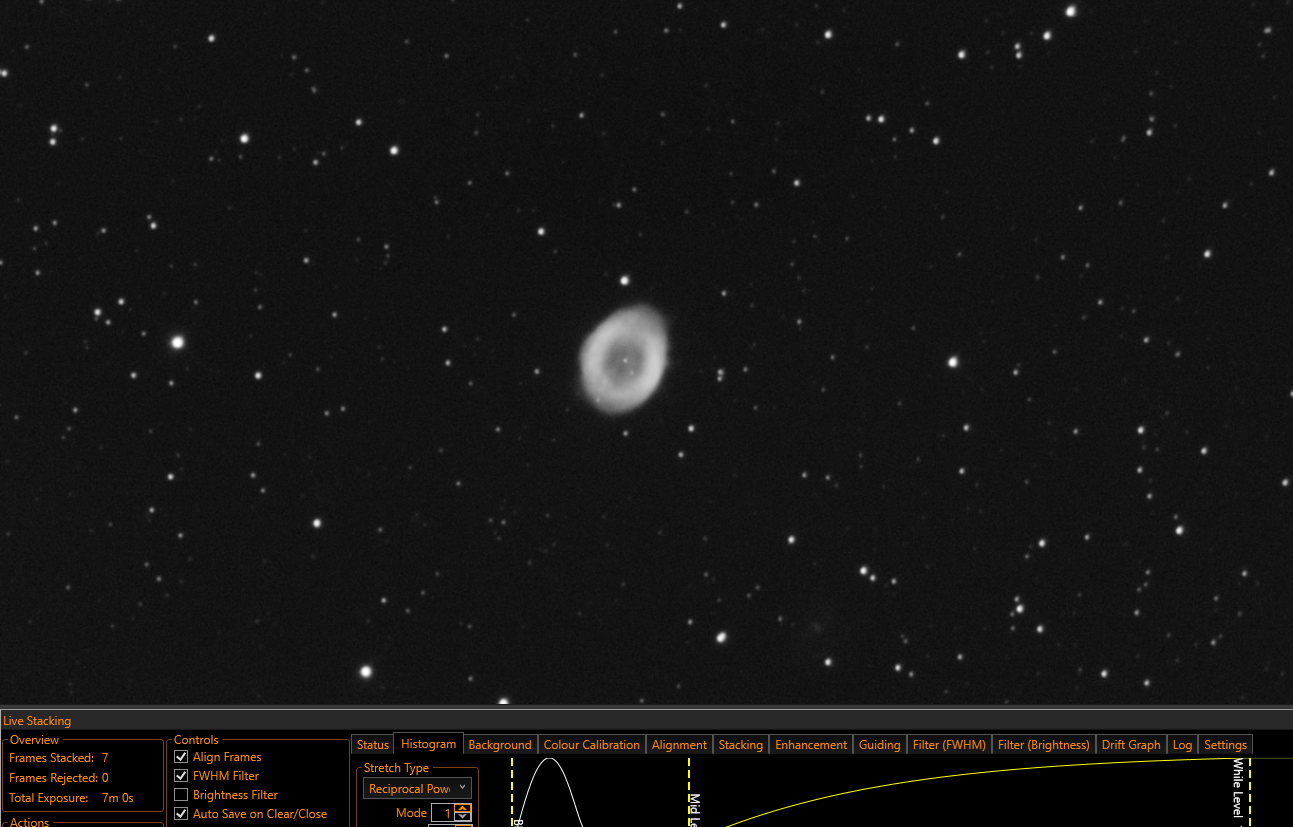Screen dimensions: 1293x827
Task: Select the Filter (Brightness) tab
Action: point(1044,745)
